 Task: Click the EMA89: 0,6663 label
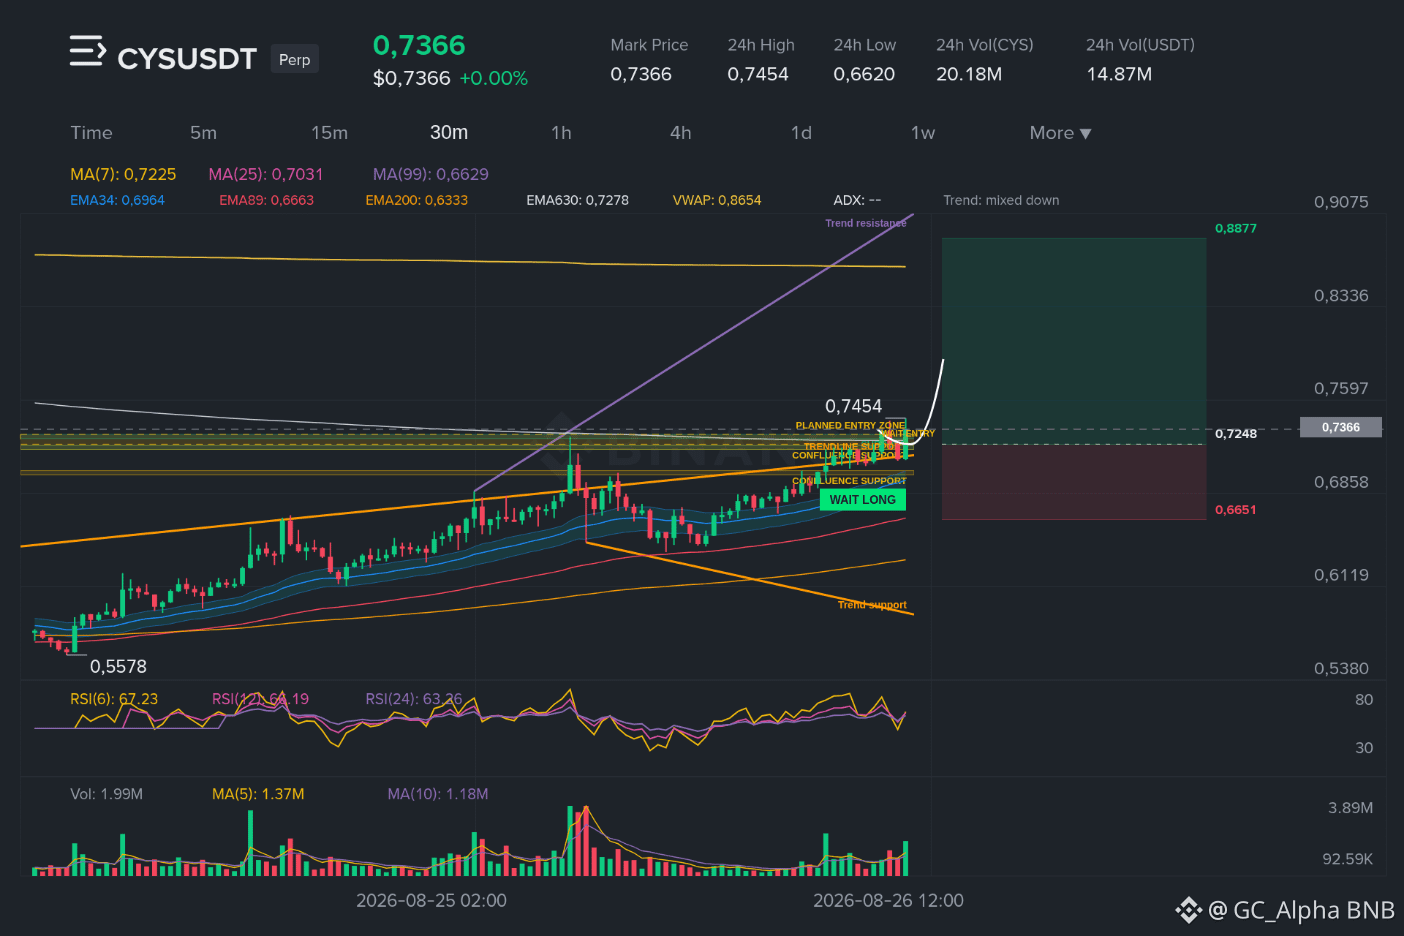pos(266,200)
